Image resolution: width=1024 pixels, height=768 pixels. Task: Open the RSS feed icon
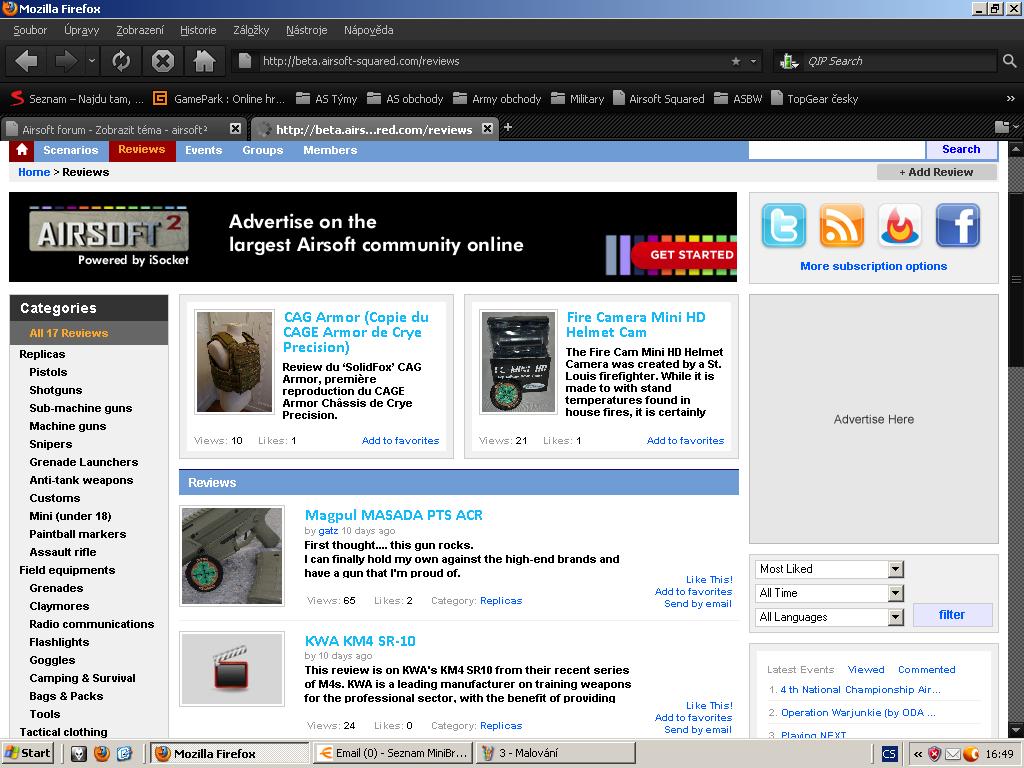pyautogui.click(x=841, y=225)
